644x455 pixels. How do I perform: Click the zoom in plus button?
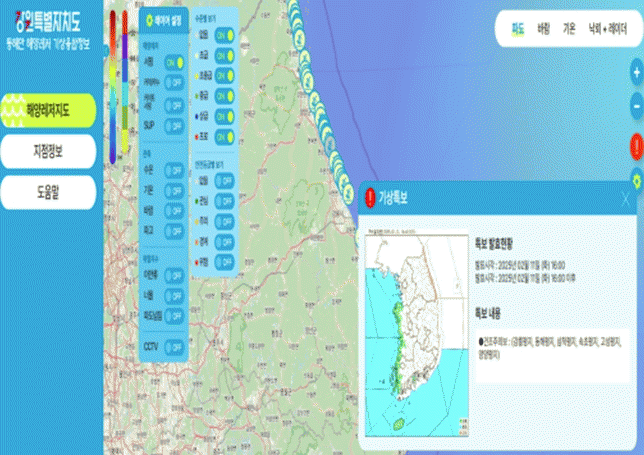(636, 72)
